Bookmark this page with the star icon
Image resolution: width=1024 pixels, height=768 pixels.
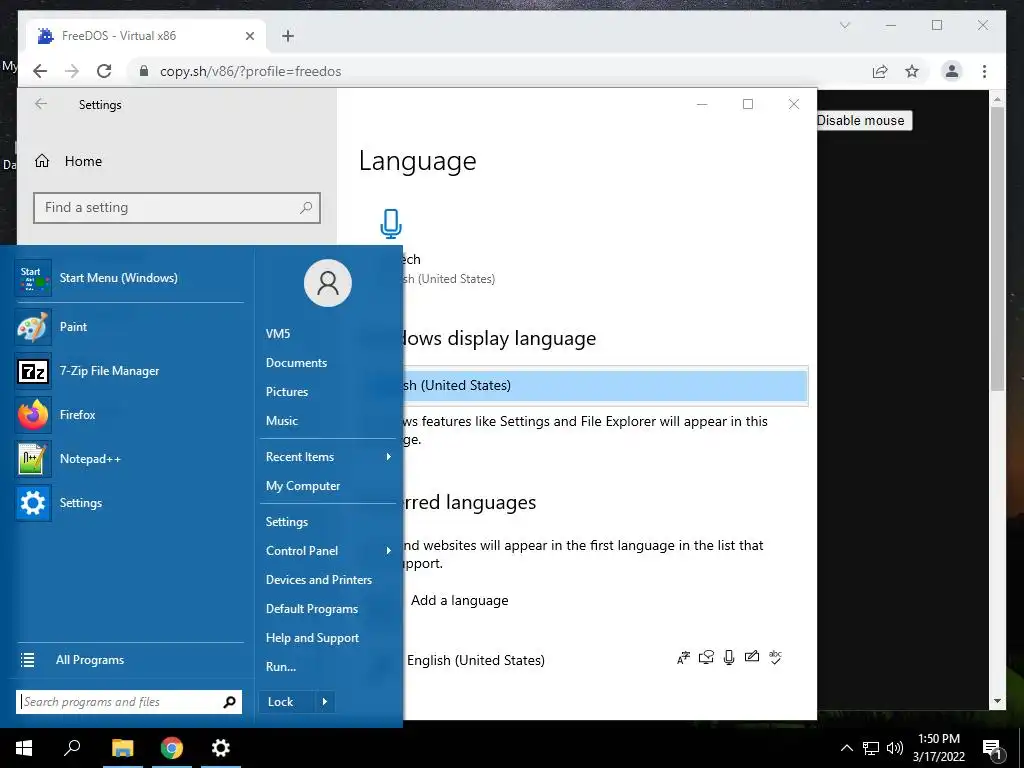coord(912,71)
